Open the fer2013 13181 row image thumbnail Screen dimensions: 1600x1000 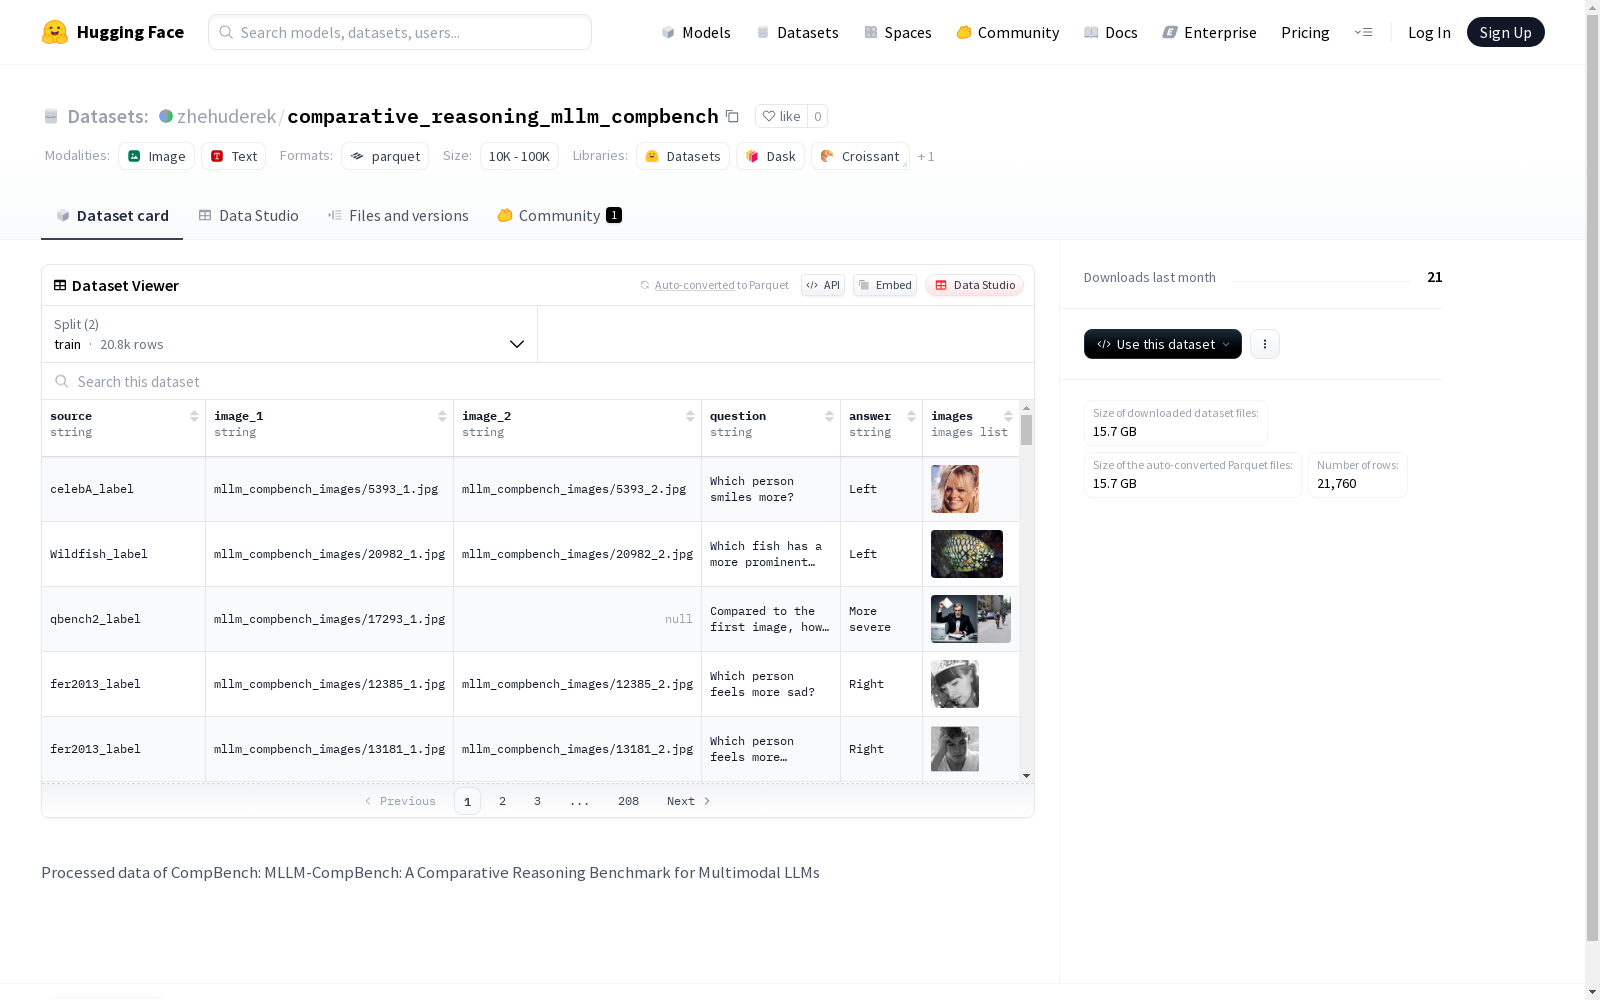(955, 749)
